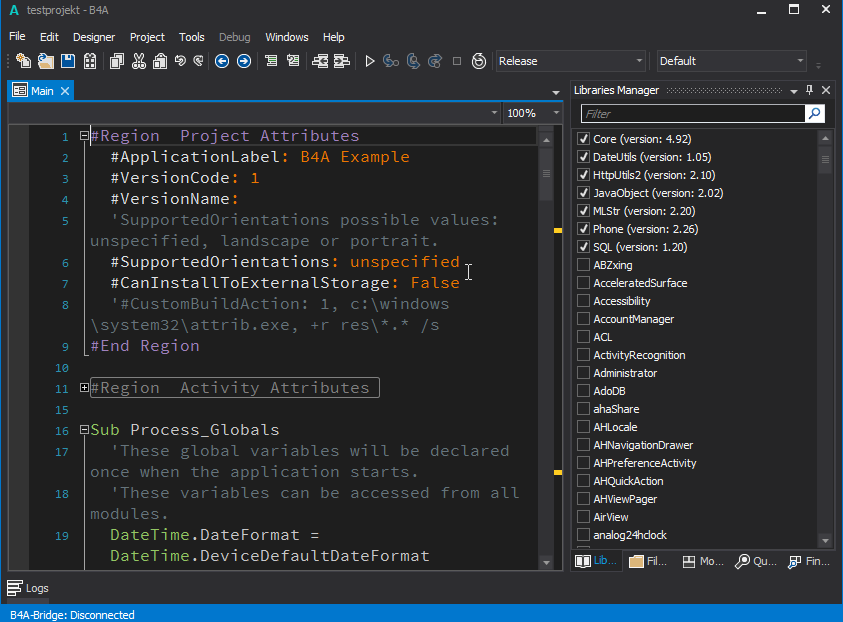
Task: Click the Cut scissors icon
Action: pyautogui.click(x=138, y=61)
